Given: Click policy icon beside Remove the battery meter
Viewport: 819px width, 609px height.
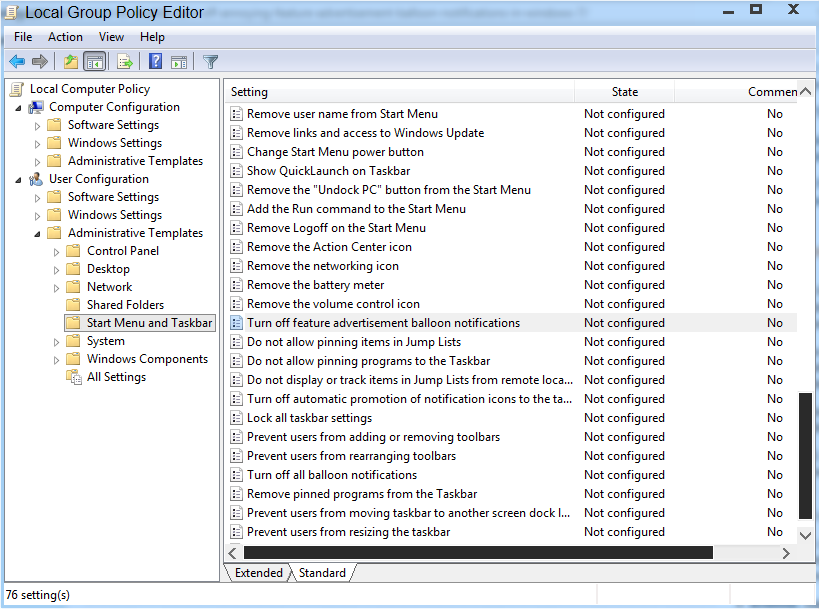Looking at the screenshot, I should point(237,285).
